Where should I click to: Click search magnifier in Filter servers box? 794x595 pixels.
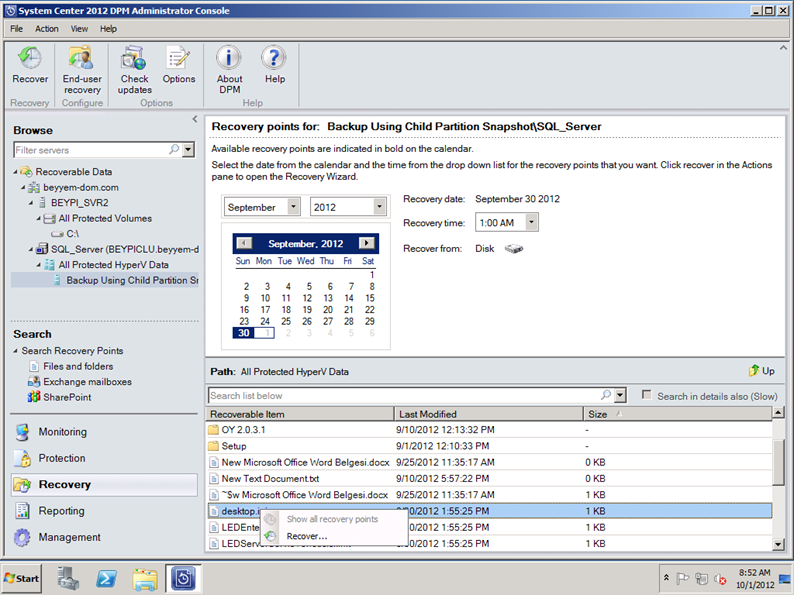(174, 149)
